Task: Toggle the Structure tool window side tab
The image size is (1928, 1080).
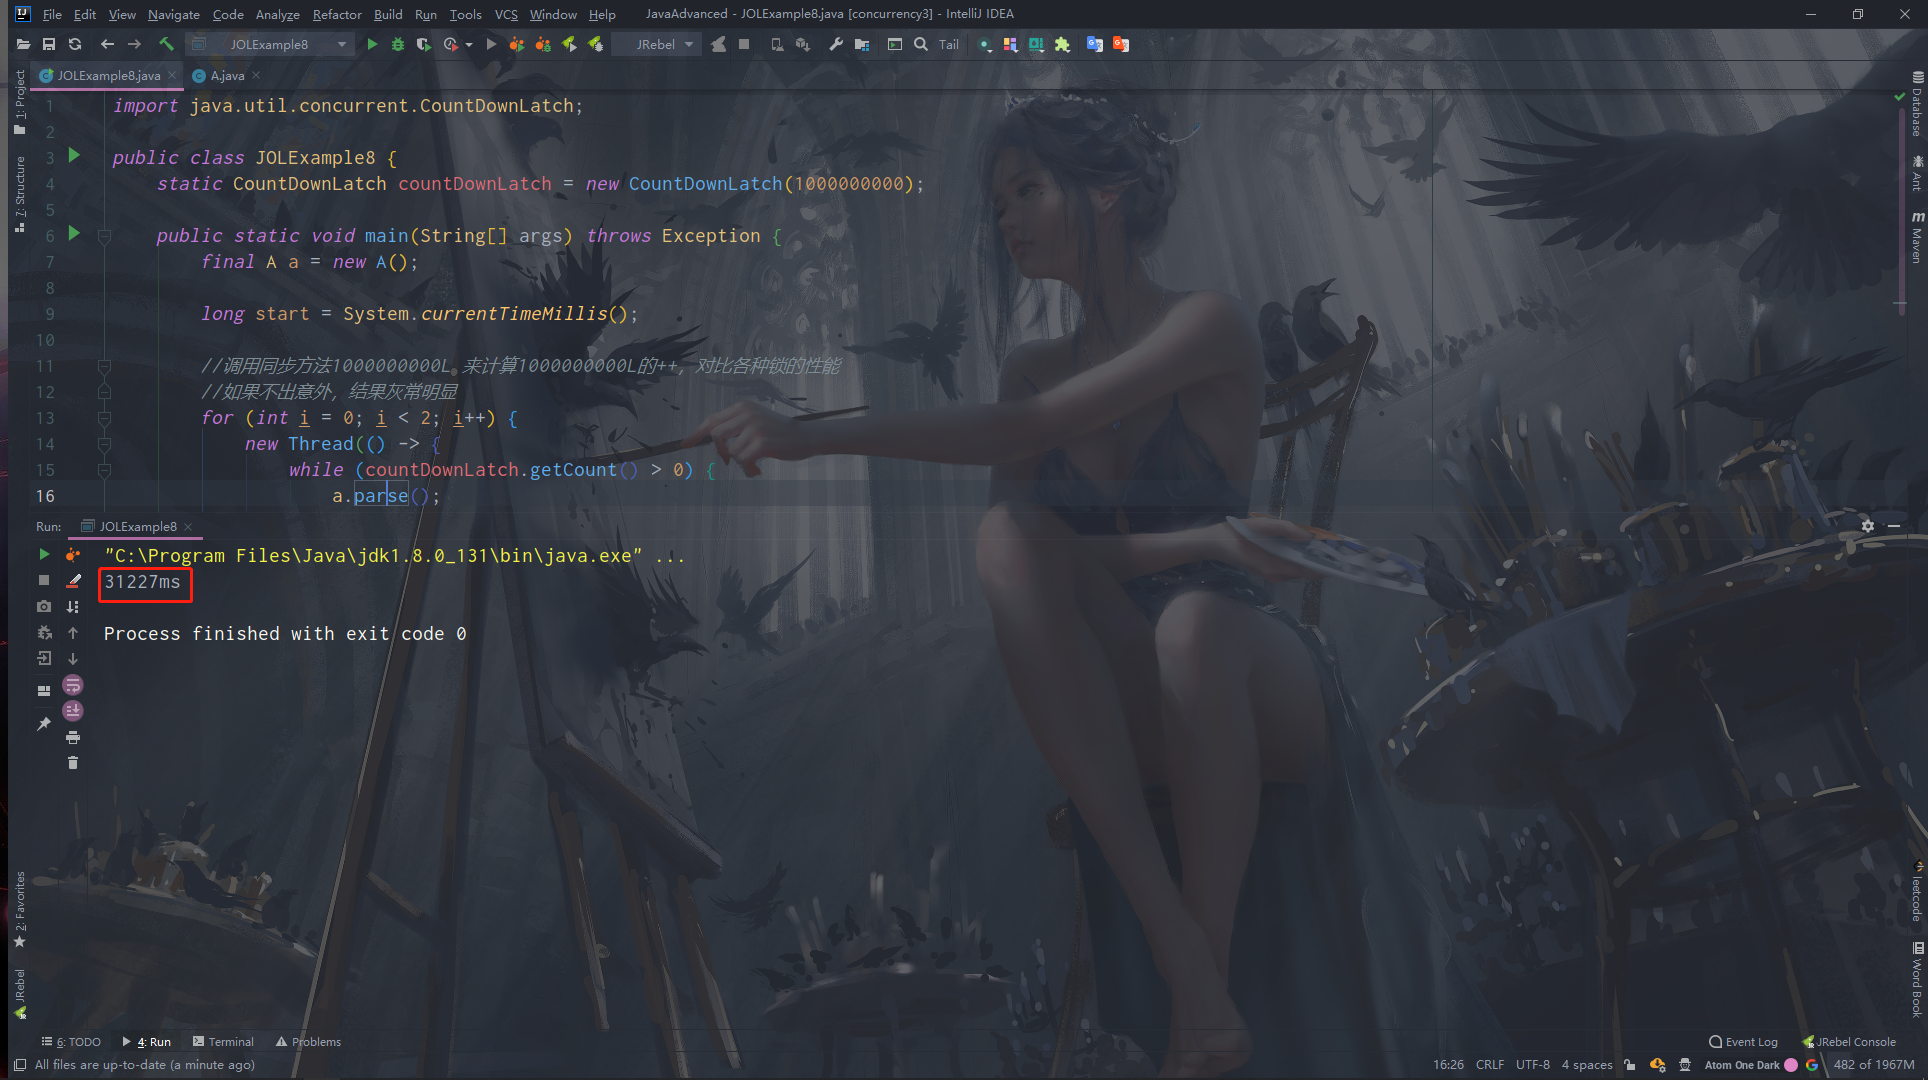Action: [x=19, y=193]
